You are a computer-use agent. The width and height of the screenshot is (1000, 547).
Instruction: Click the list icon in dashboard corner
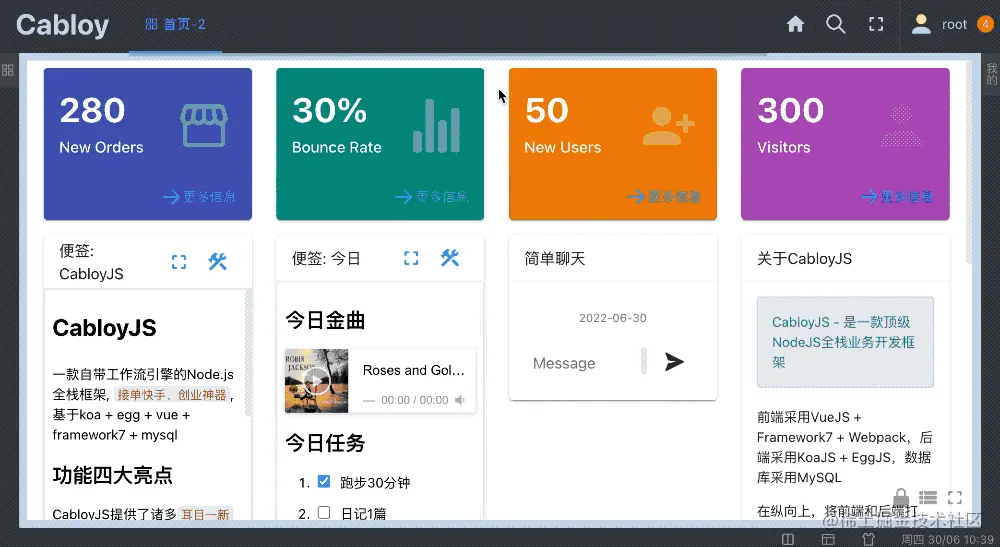[928, 497]
